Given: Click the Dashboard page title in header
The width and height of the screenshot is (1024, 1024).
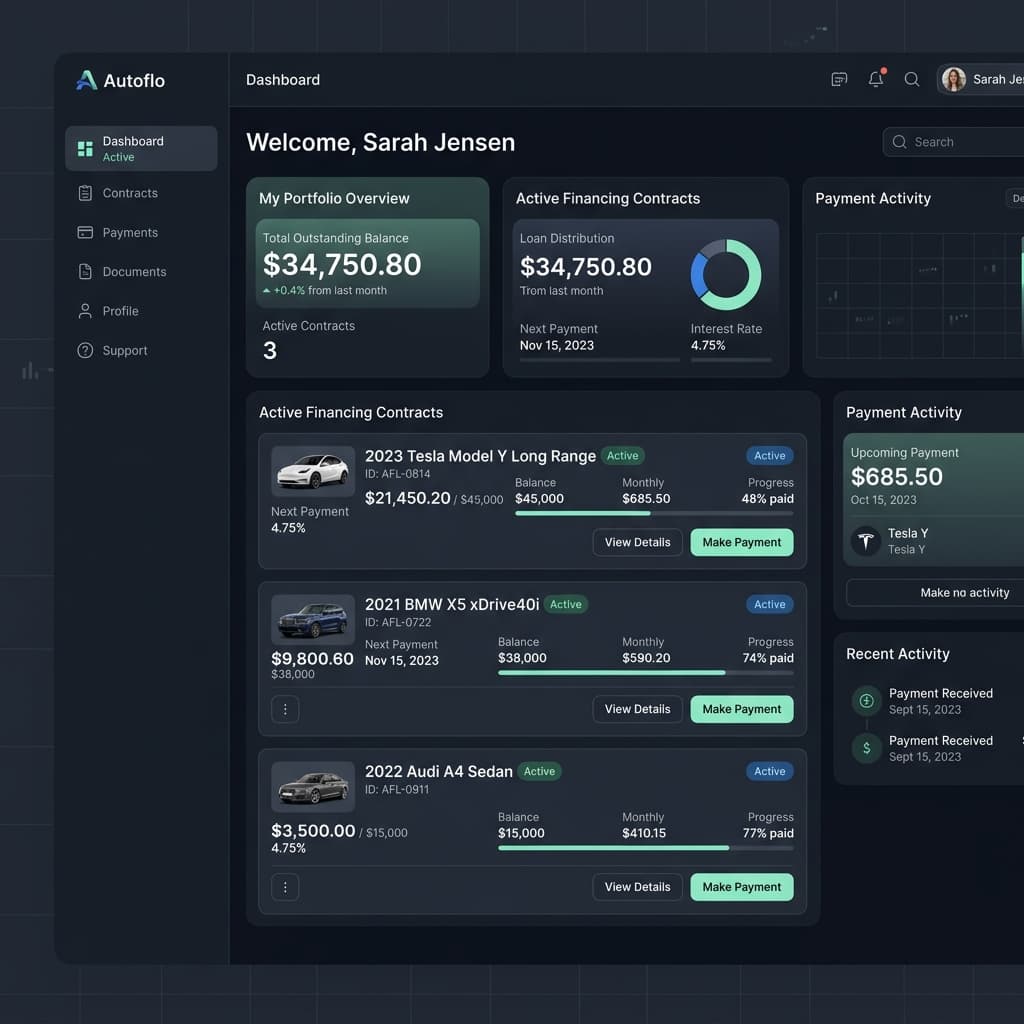Looking at the screenshot, I should (x=283, y=80).
